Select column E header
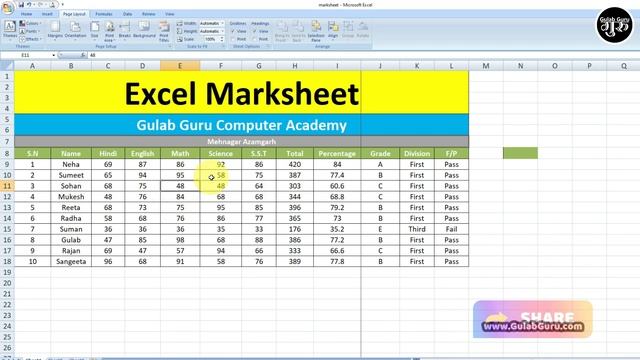Image resolution: width=640 pixels, height=360 pixels. (x=180, y=66)
